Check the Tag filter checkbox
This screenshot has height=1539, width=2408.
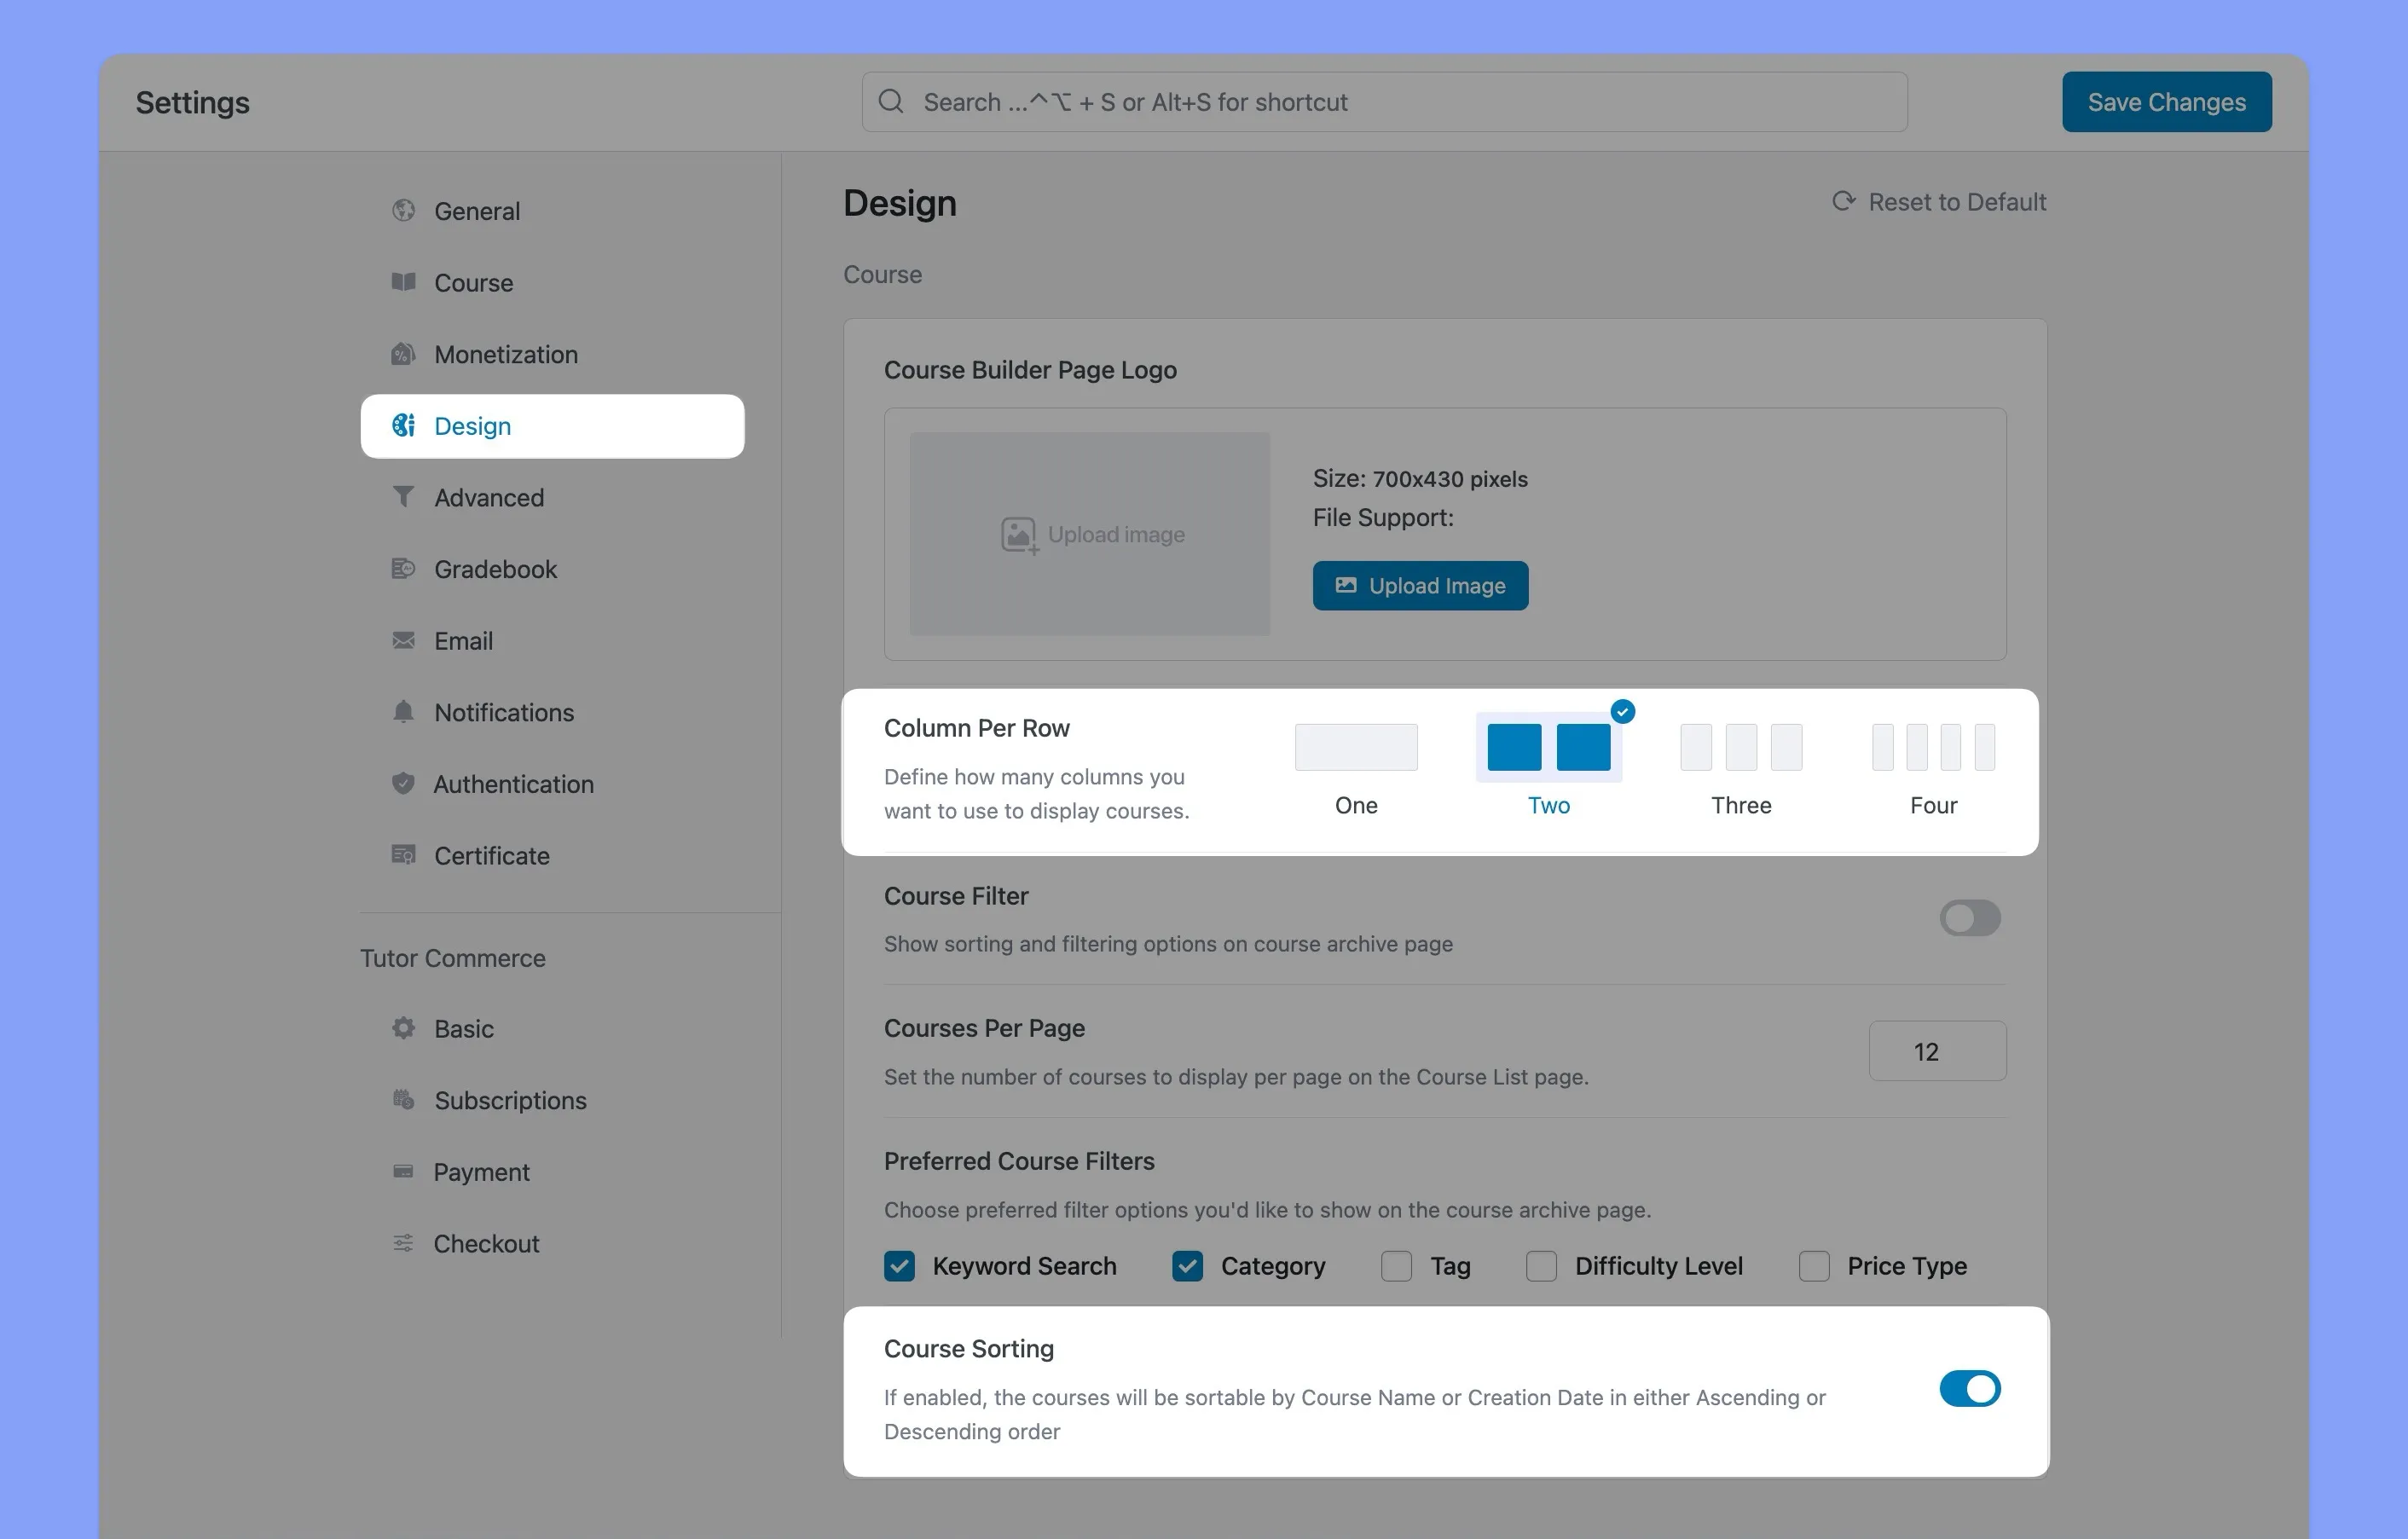1395,1265
